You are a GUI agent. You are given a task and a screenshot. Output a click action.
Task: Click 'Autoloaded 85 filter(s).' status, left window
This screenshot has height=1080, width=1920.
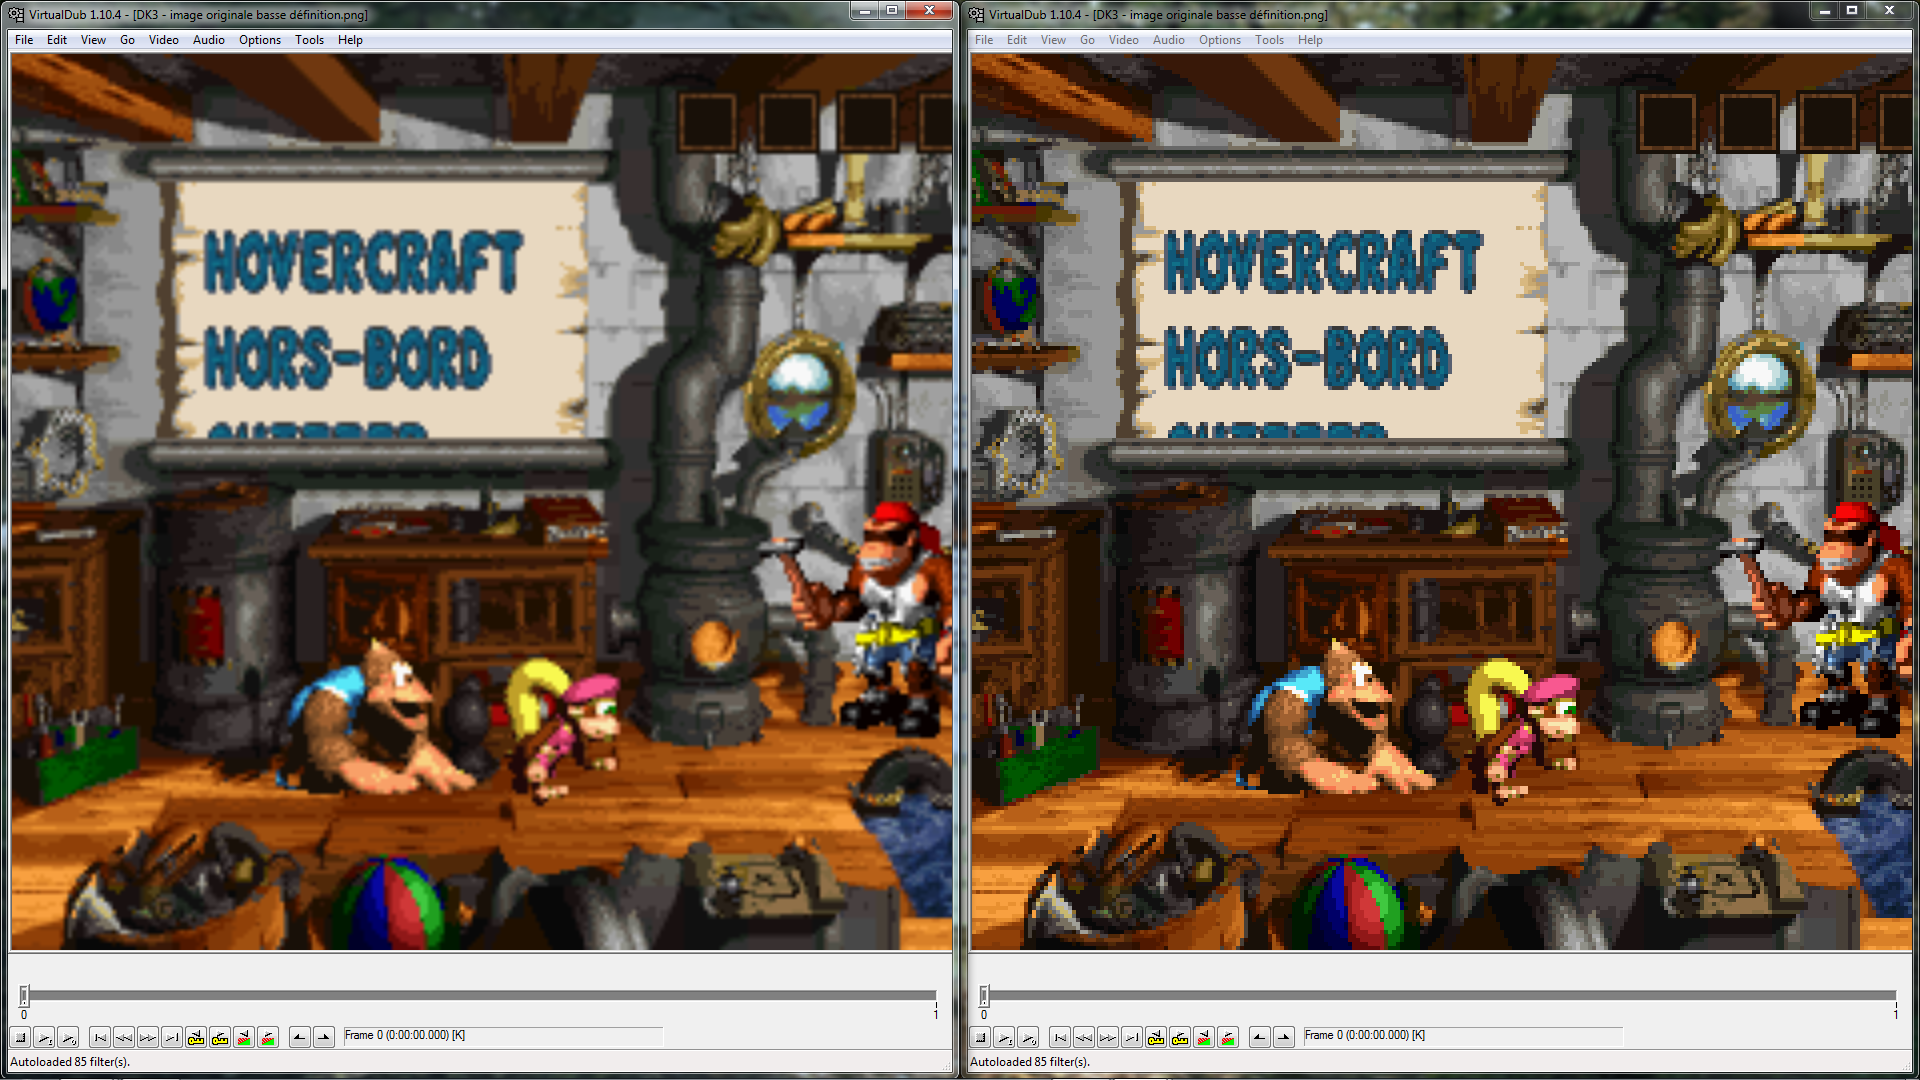pyautogui.click(x=70, y=1062)
